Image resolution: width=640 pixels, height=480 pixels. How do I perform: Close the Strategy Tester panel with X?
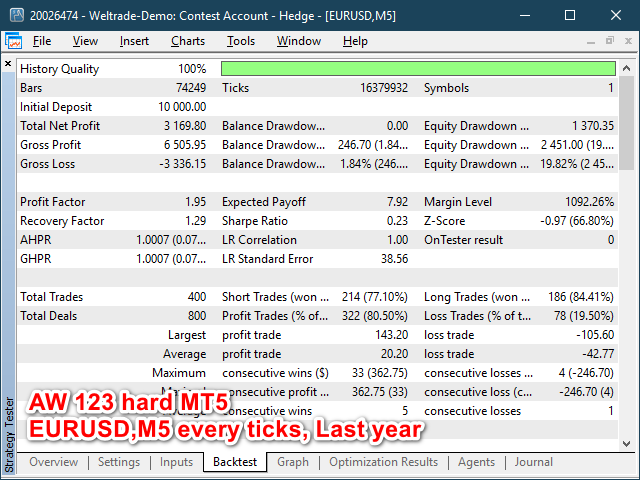tap(9, 64)
